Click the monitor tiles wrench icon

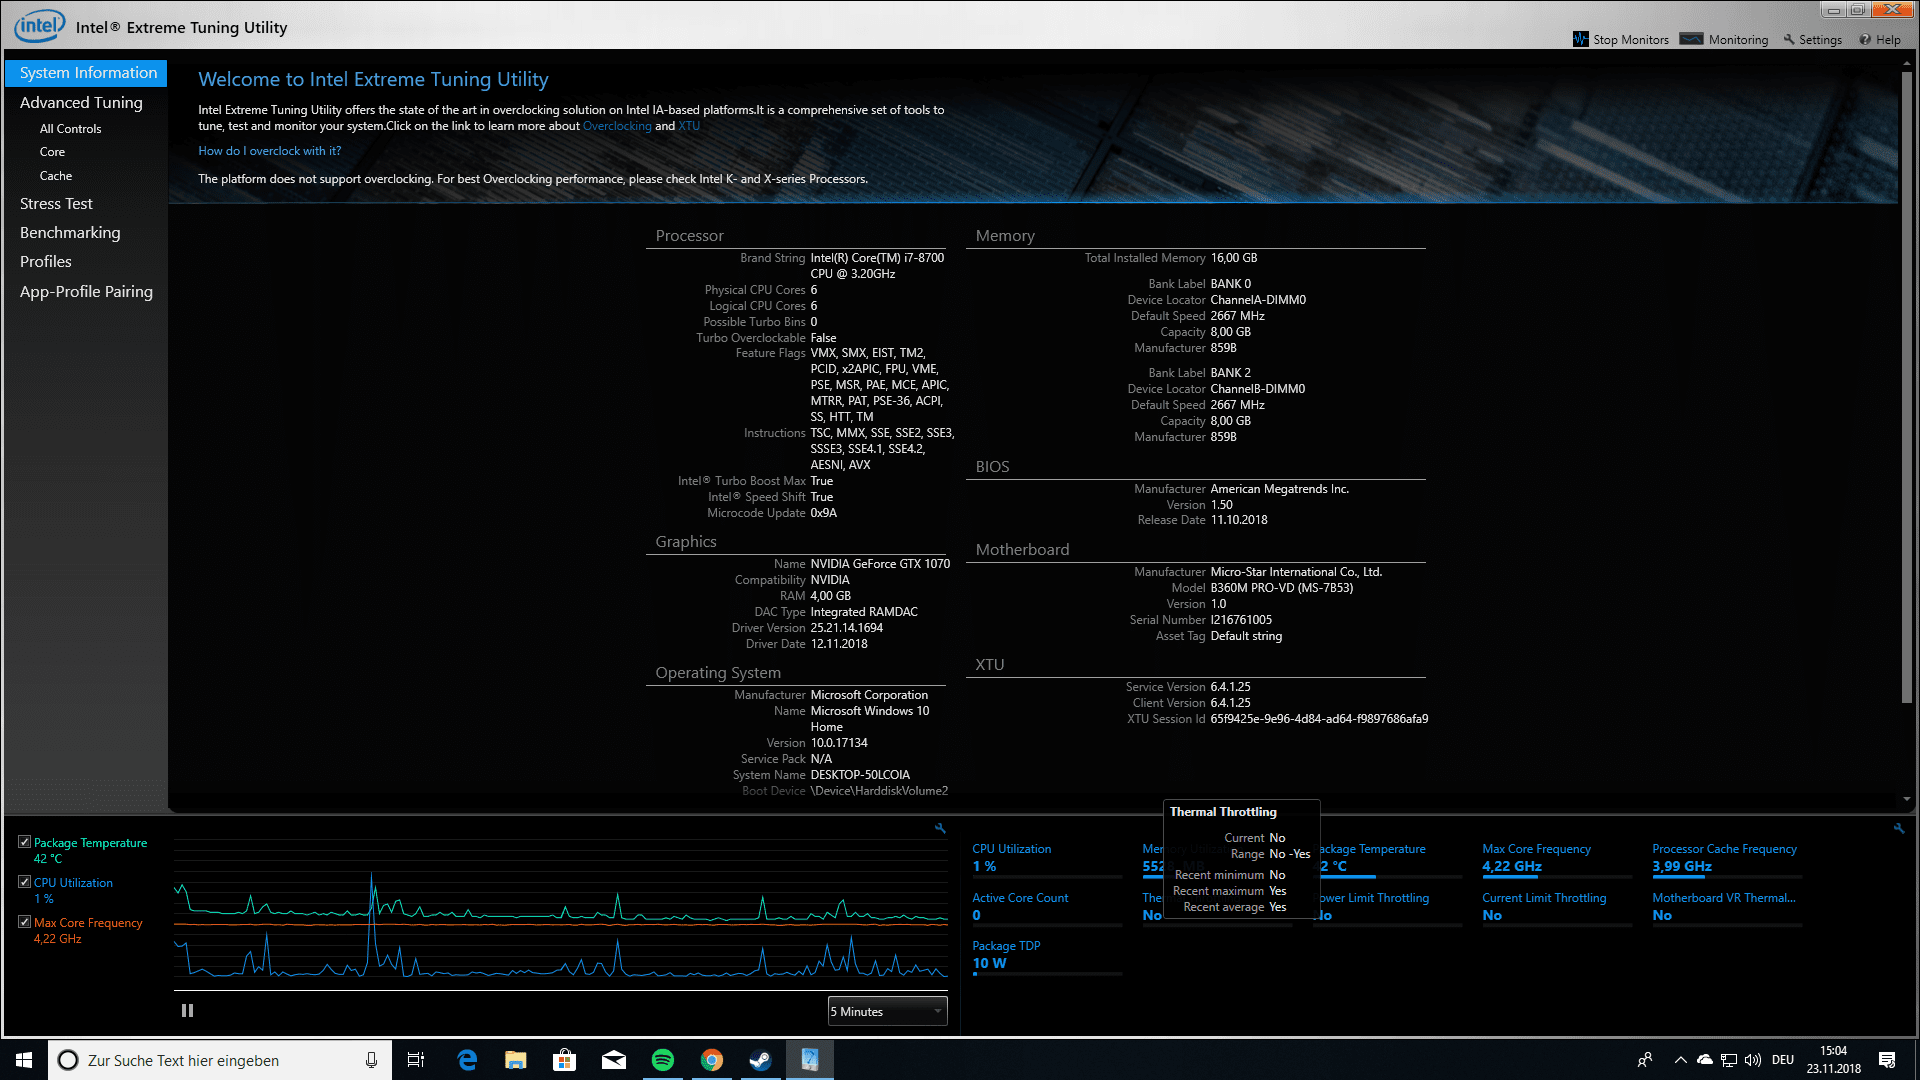(x=1899, y=828)
